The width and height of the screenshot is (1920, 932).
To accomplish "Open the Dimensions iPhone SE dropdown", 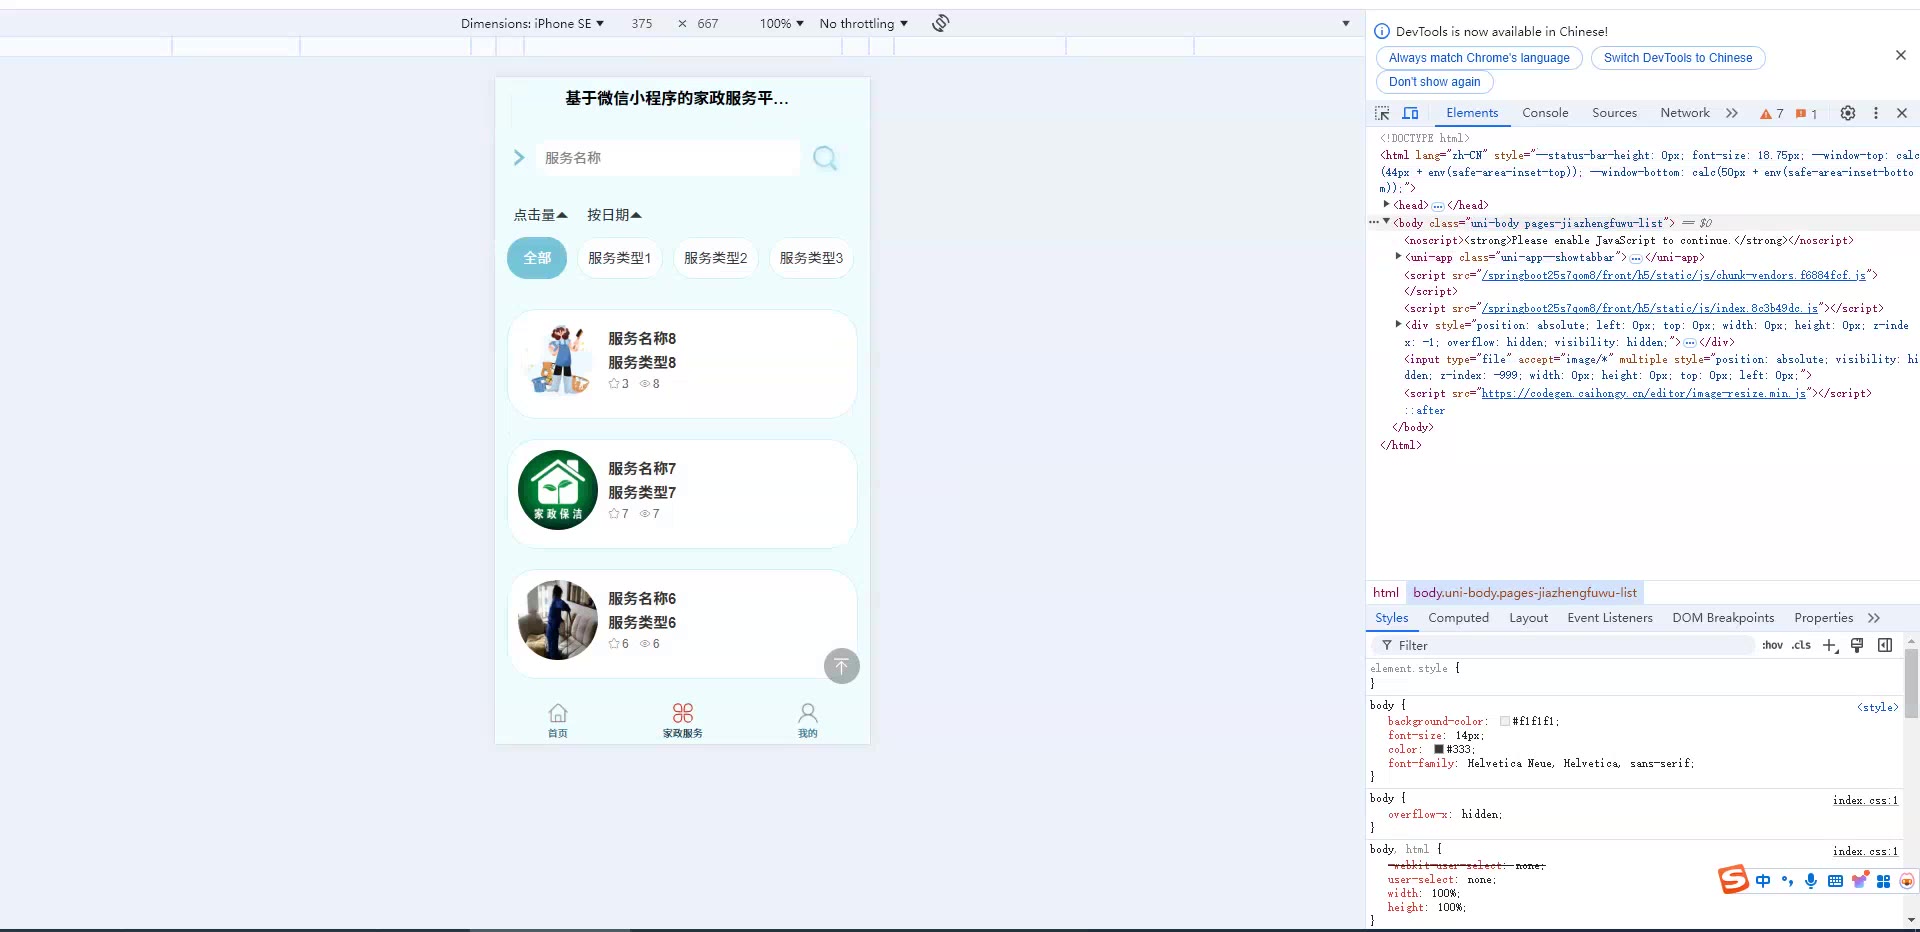I will [532, 23].
